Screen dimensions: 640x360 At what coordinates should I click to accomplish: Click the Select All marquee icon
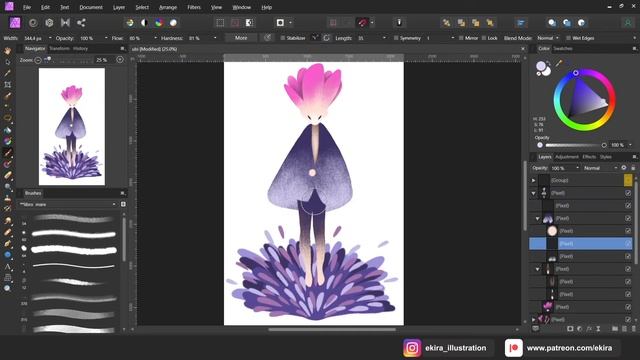click(x=220, y=23)
